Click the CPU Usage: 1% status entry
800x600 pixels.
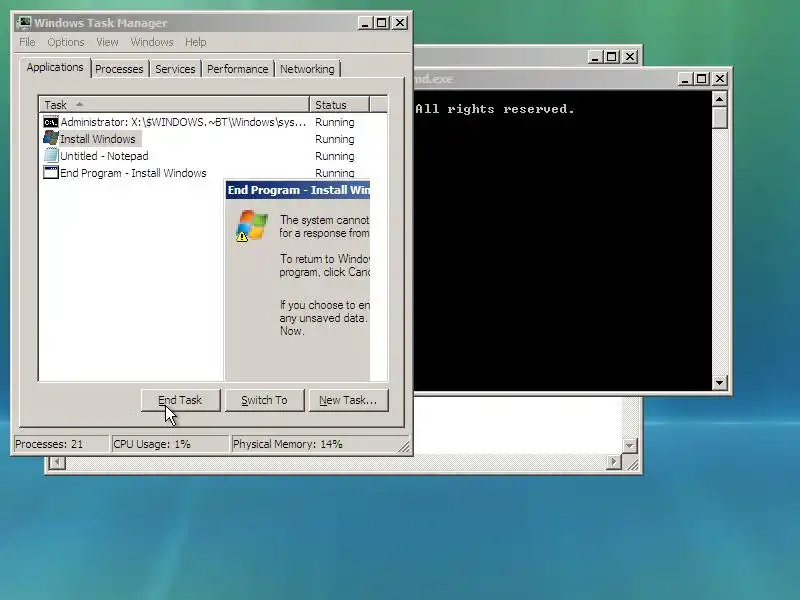tap(169, 444)
